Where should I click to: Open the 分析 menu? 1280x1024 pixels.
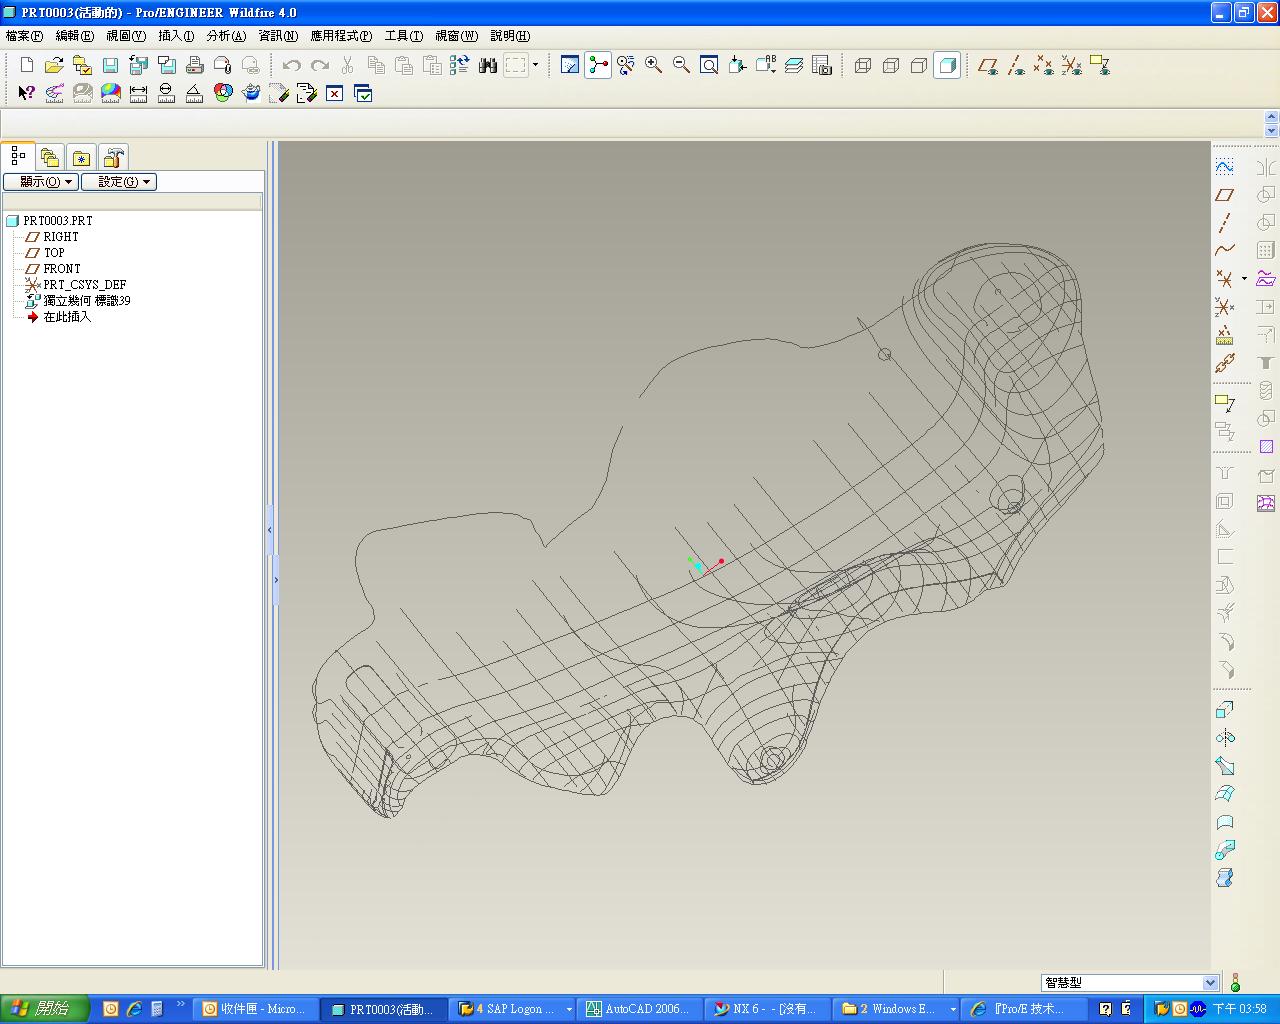click(x=226, y=36)
